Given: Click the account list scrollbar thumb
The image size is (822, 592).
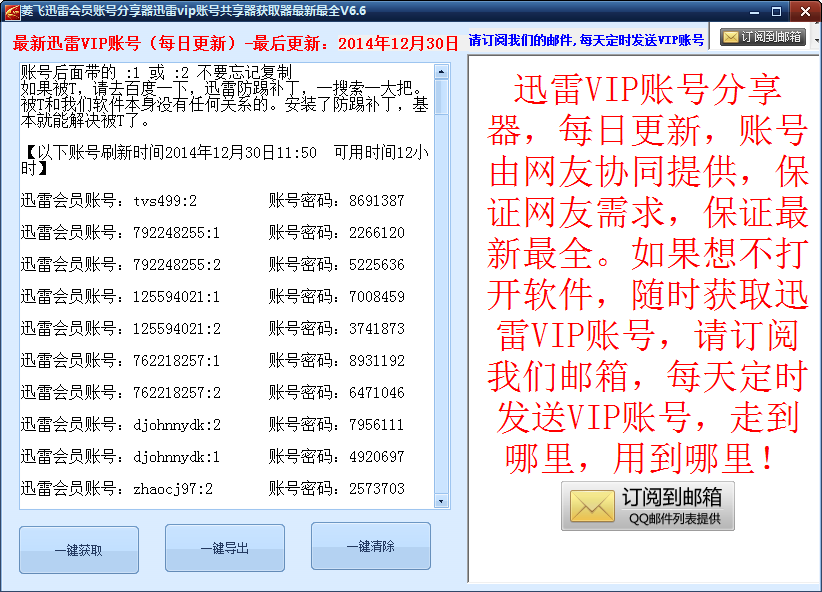Looking at the screenshot, I should click(x=441, y=96).
